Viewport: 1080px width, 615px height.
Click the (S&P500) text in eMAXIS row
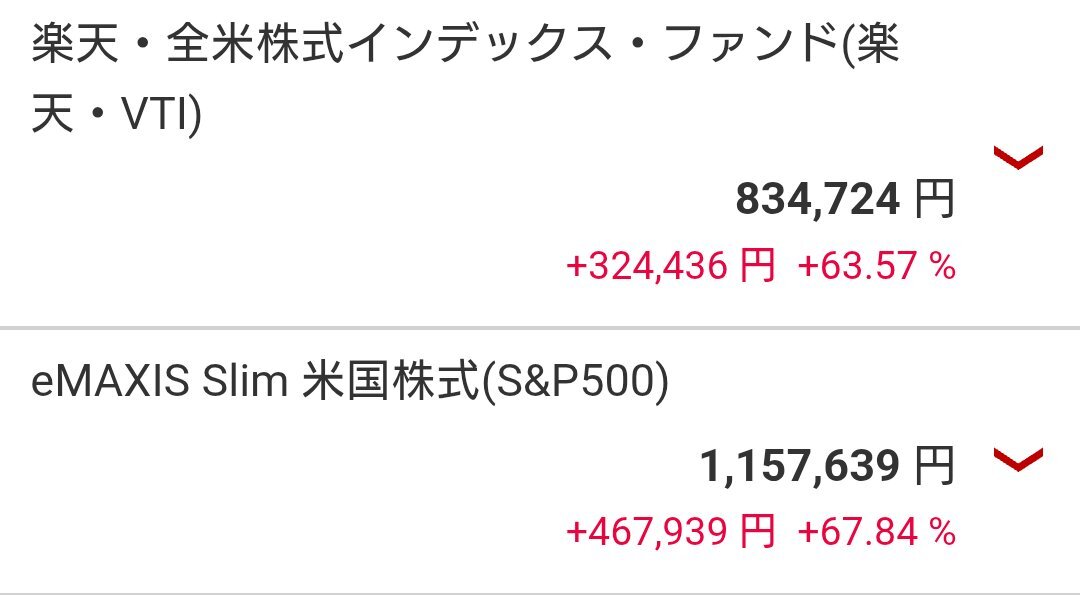click(574, 382)
